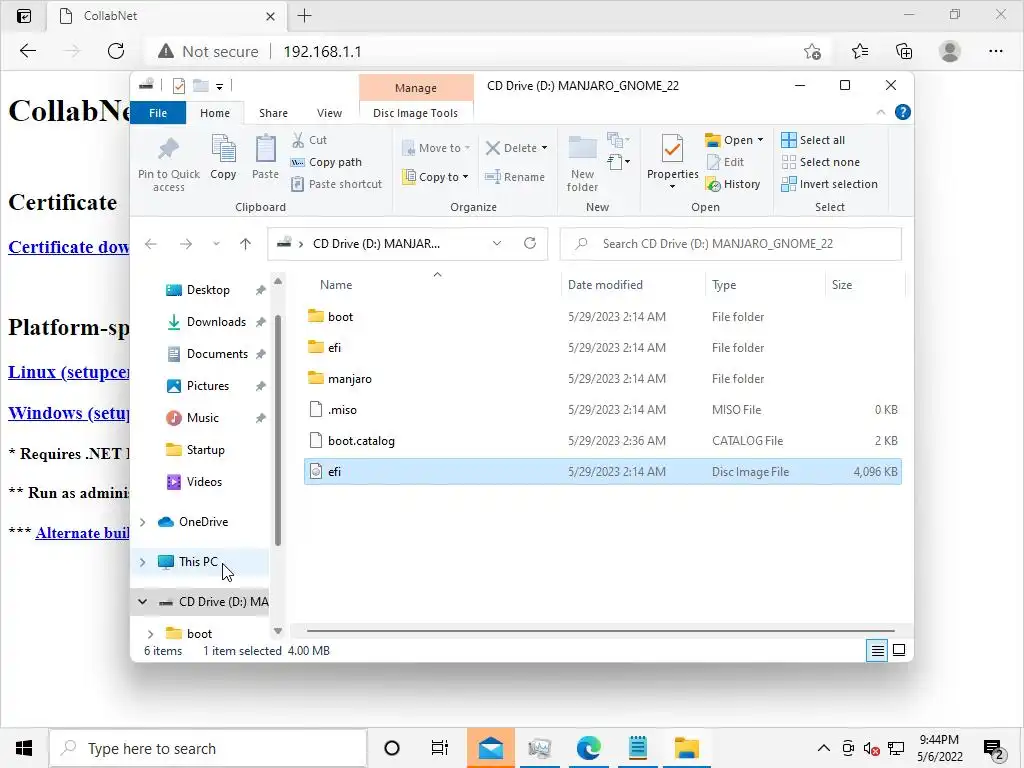The height and width of the screenshot is (768, 1024).
Task: Click the taskbar search box
Action: point(208,748)
